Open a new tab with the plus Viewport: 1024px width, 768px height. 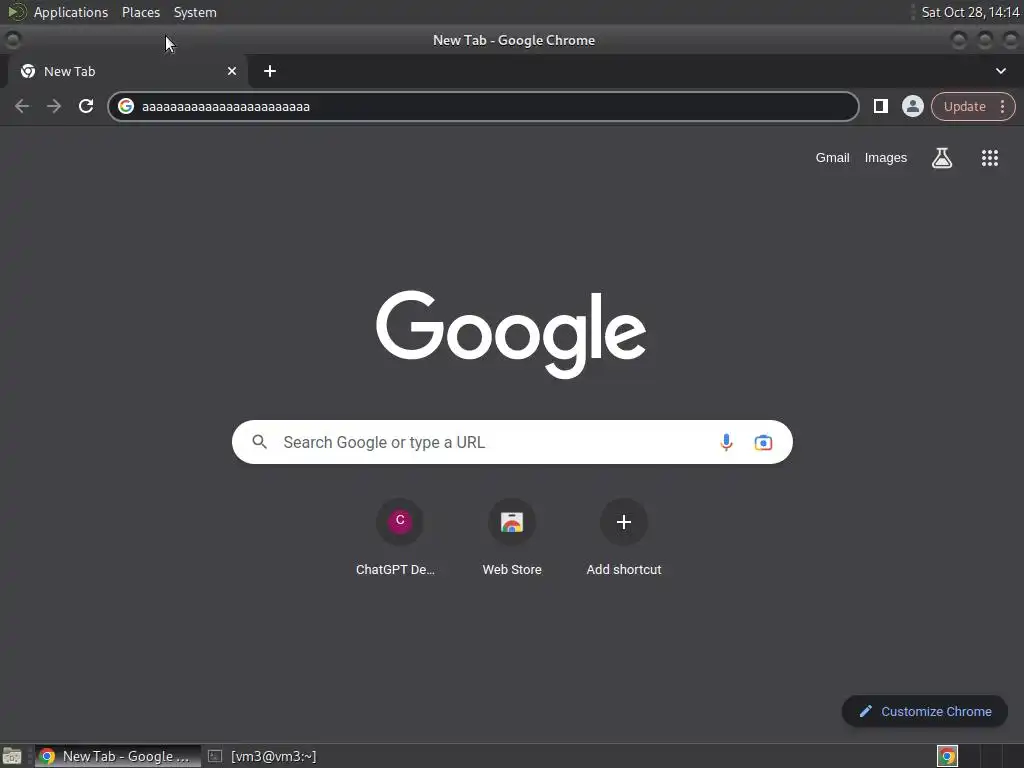[270, 71]
